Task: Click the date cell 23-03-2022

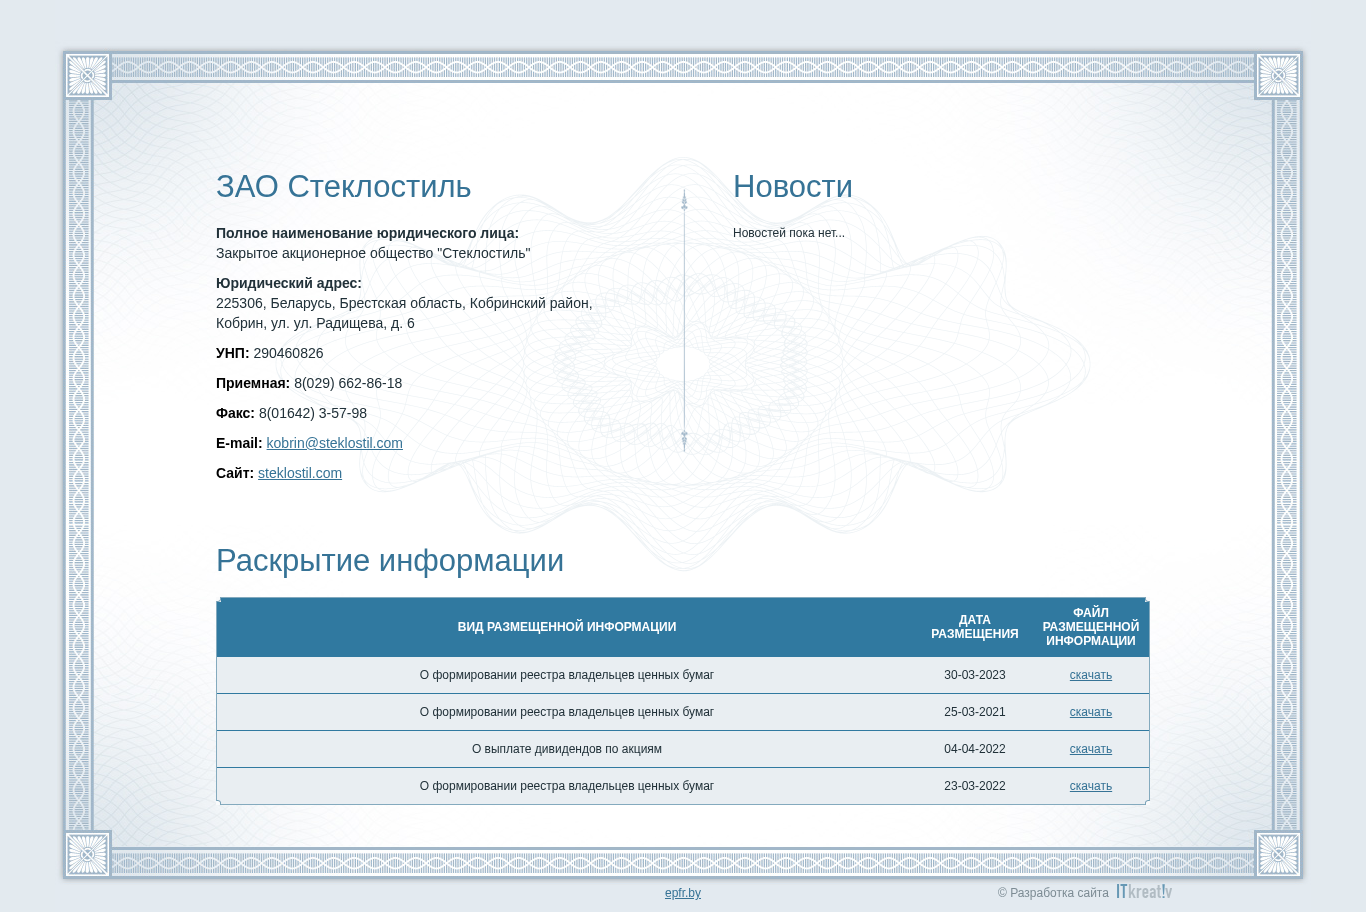Action: coord(975,786)
